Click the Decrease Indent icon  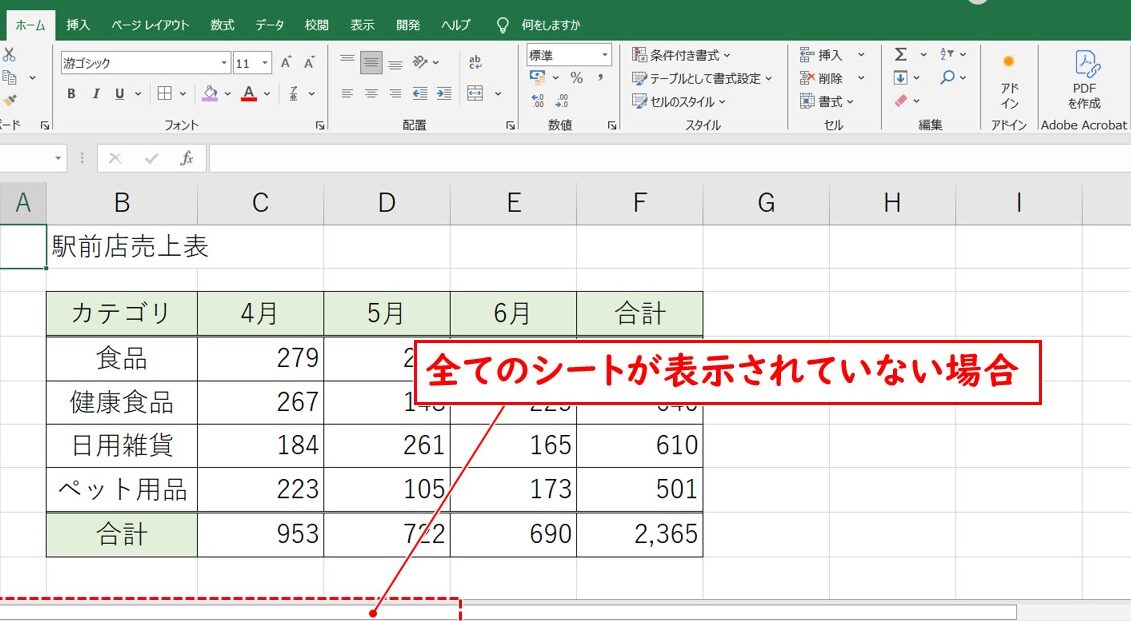point(420,93)
